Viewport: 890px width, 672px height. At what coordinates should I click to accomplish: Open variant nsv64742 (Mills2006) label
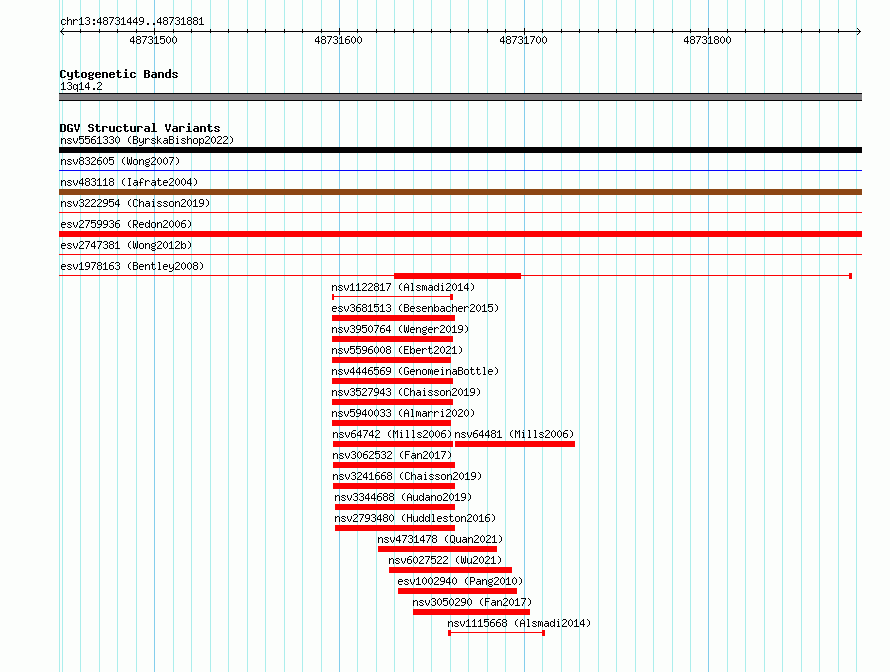click(x=392, y=434)
